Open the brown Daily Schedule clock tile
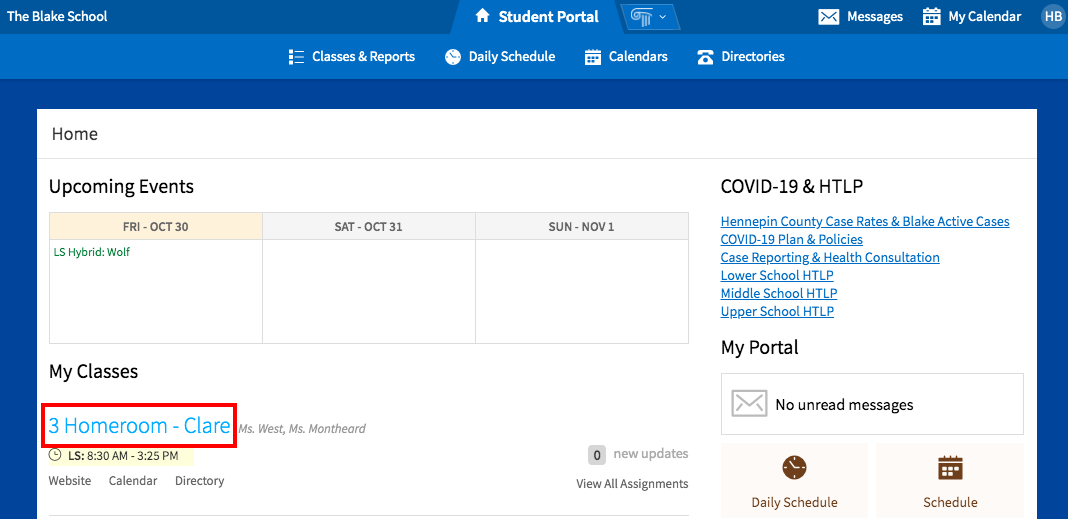This screenshot has width=1068, height=519. tap(794, 482)
